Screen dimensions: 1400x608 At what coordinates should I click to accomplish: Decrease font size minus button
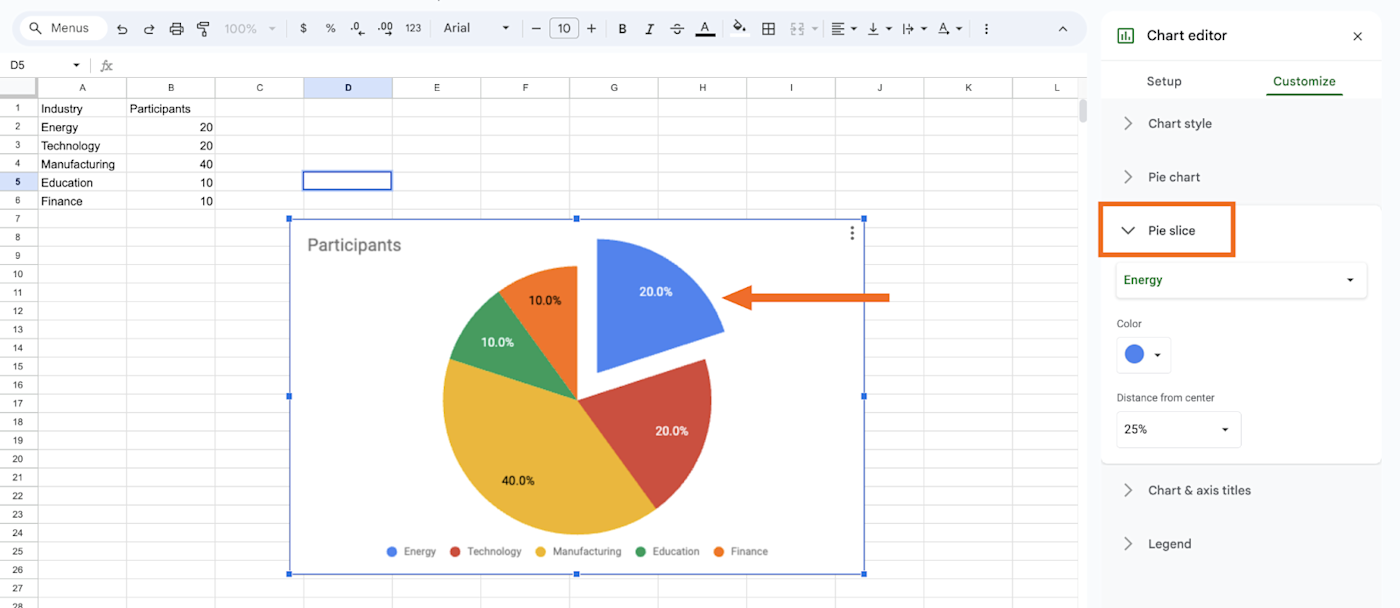[x=536, y=29]
